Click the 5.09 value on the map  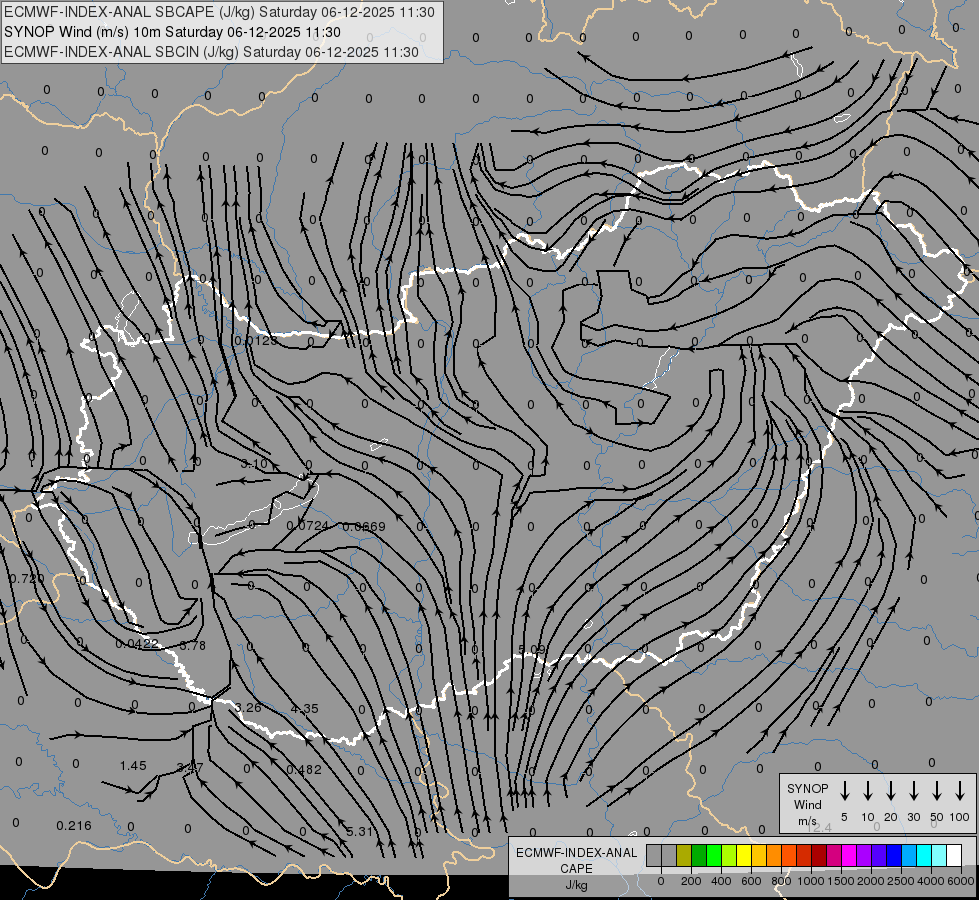point(532,650)
